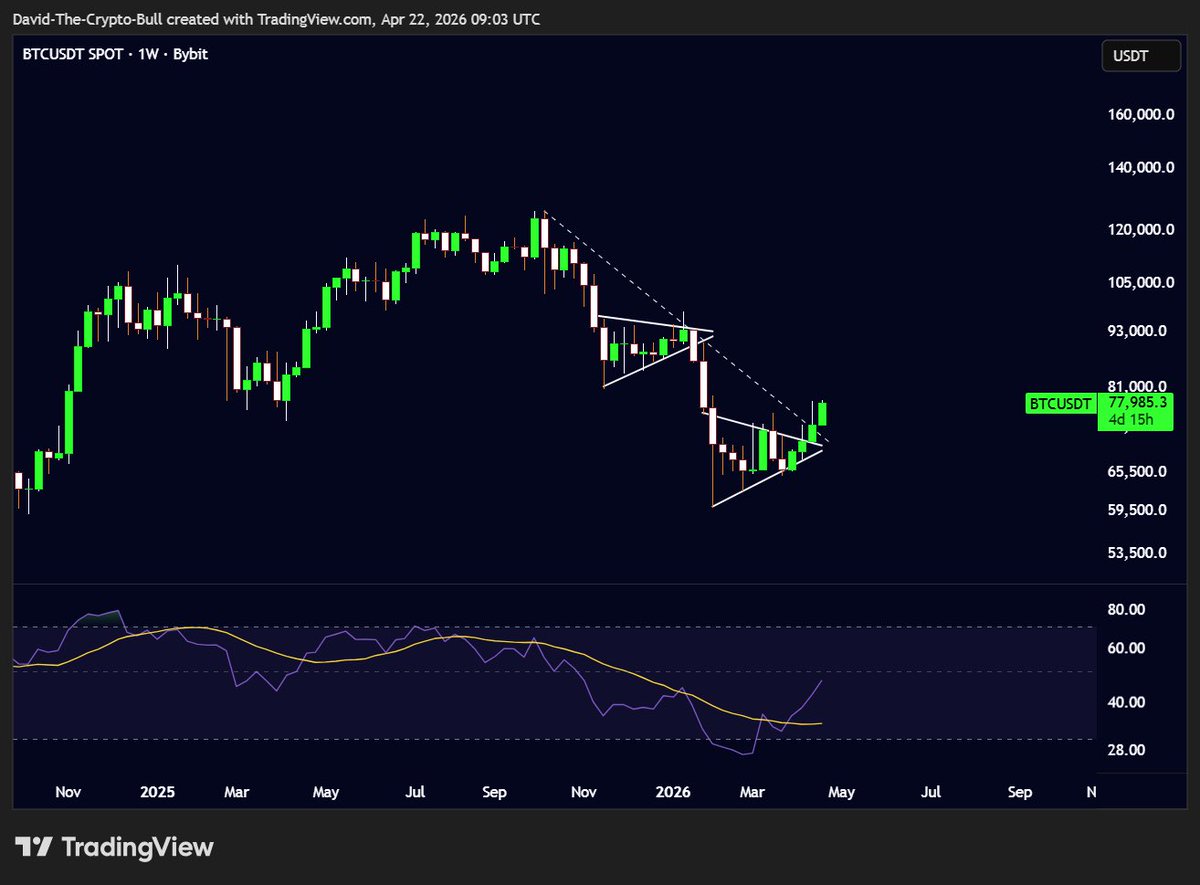Click the 2025 label on time axis
Image resolution: width=1200 pixels, height=885 pixels.
tap(158, 792)
